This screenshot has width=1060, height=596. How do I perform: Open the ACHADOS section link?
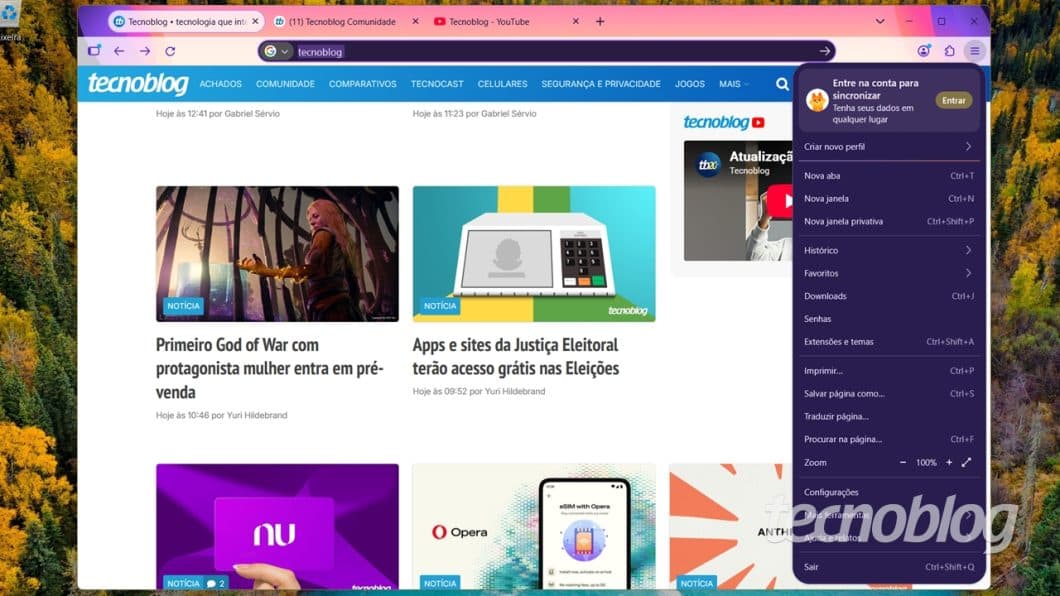click(220, 84)
